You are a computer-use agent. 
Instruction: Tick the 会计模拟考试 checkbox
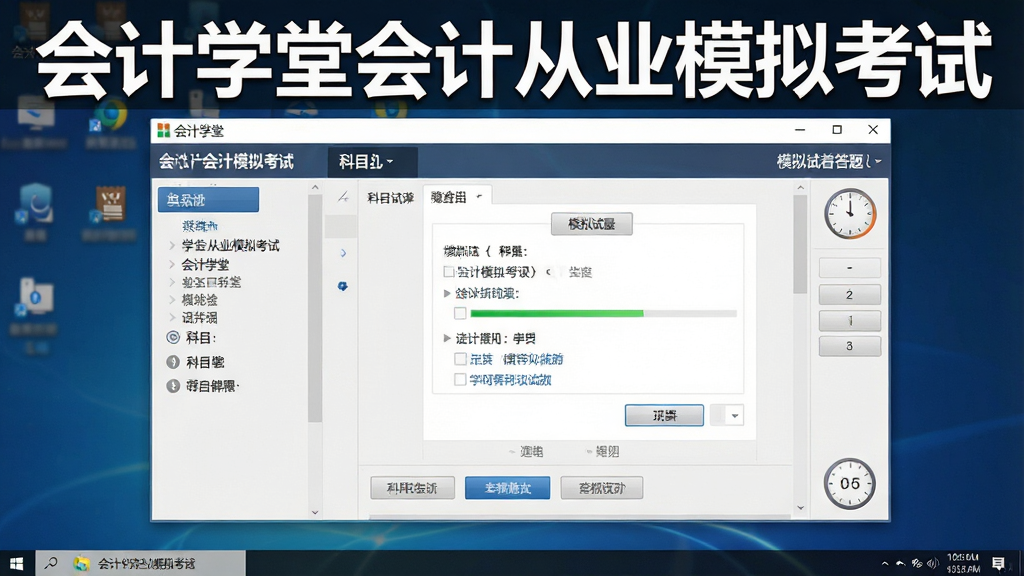tap(449, 272)
